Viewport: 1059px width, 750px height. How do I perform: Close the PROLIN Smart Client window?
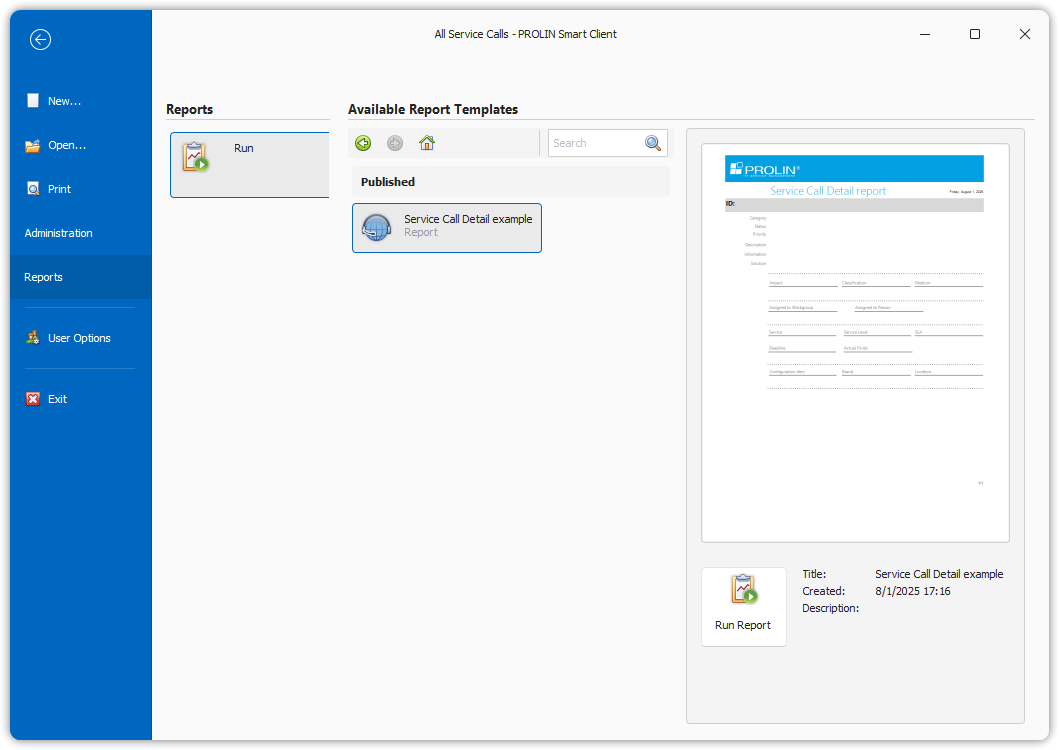click(1025, 34)
